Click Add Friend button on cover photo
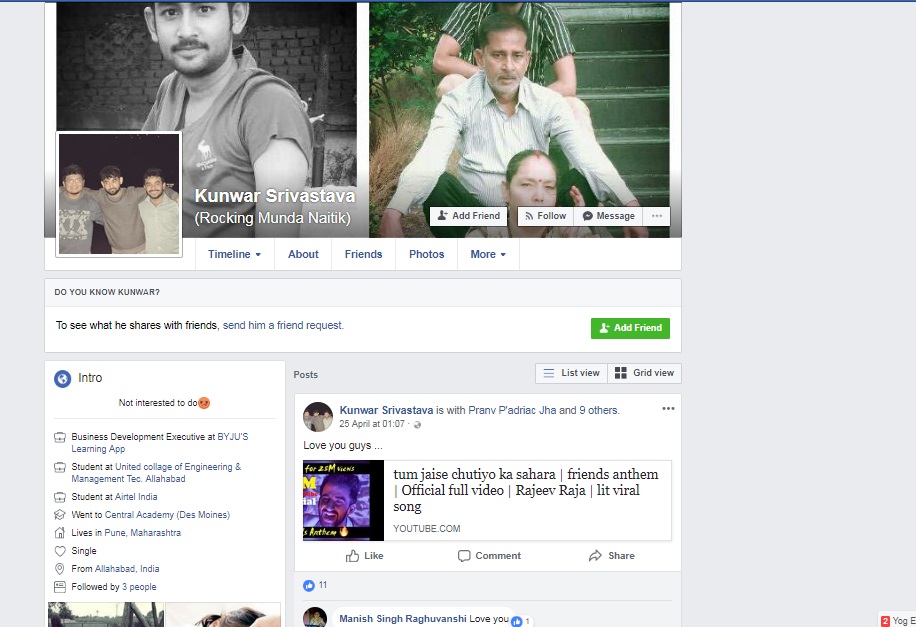 tap(469, 216)
